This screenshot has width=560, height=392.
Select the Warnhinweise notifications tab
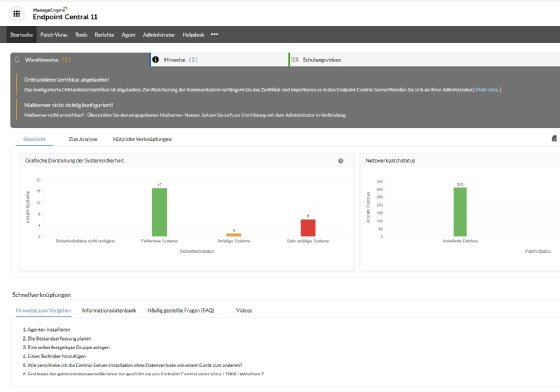[80, 60]
